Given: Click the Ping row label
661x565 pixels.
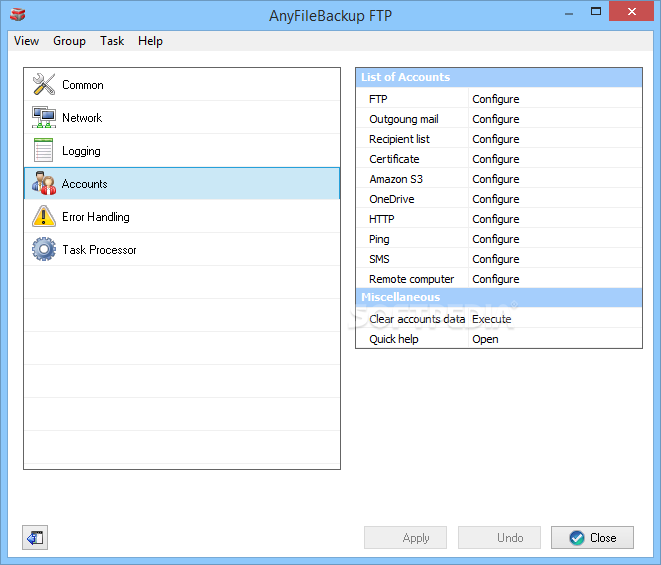Looking at the screenshot, I should coord(379,239).
